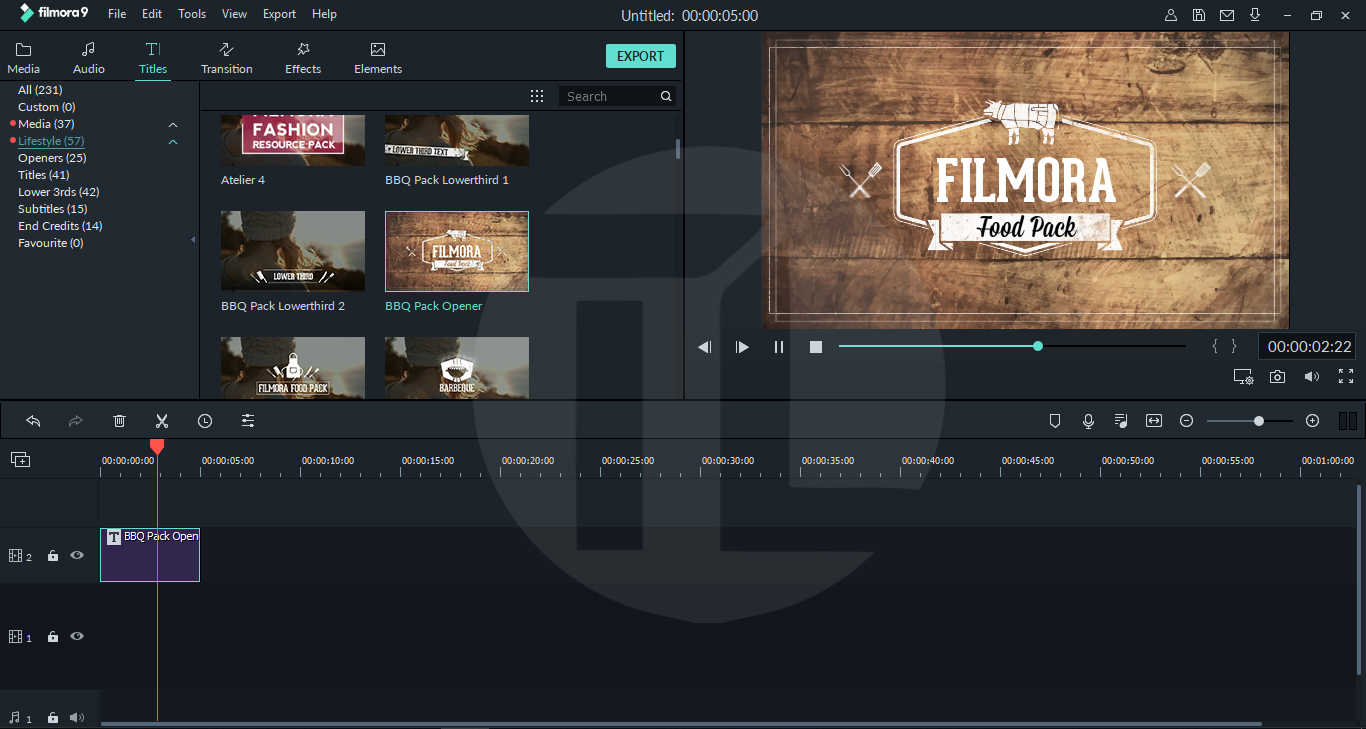The image size is (1366, 729).
Task: Click the preview progress slider
Action: (x=1012, y=346)
